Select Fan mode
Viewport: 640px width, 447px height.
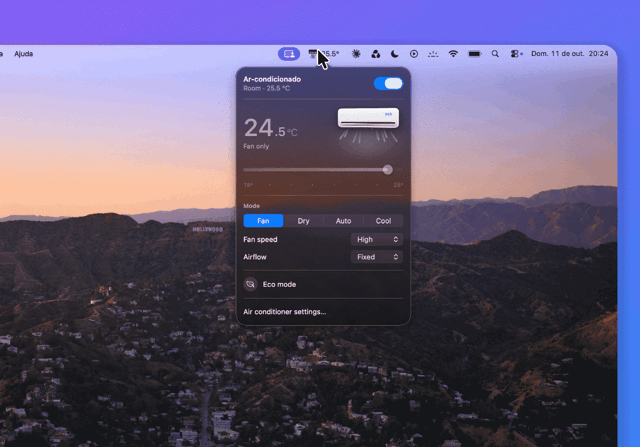263,221
